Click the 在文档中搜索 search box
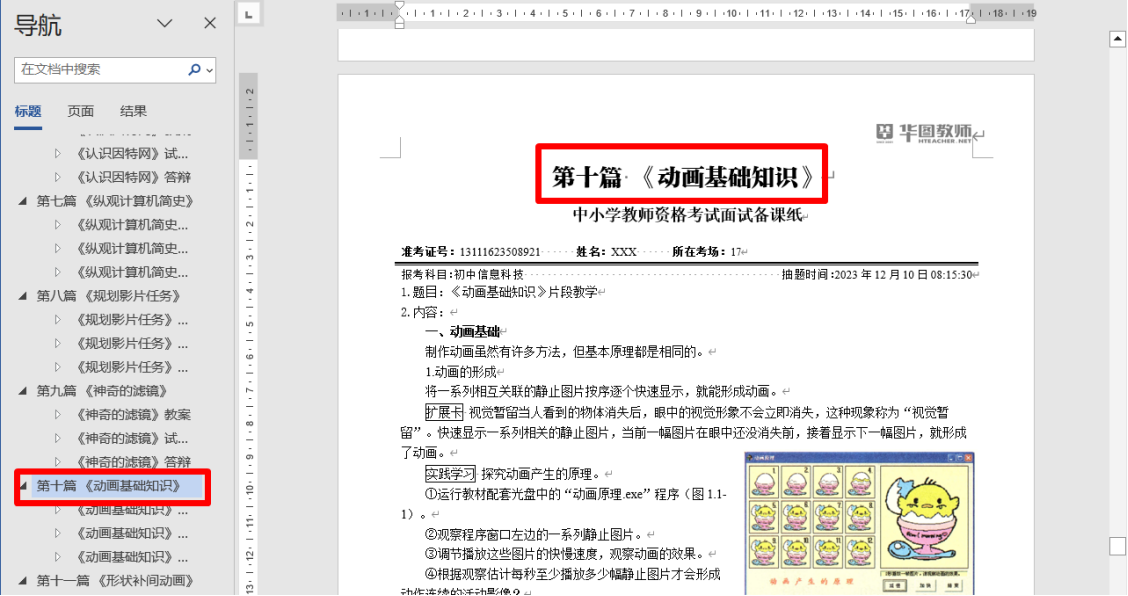Image resolution: width=1128 pixels, height=596 pixels. click(100, 70)
